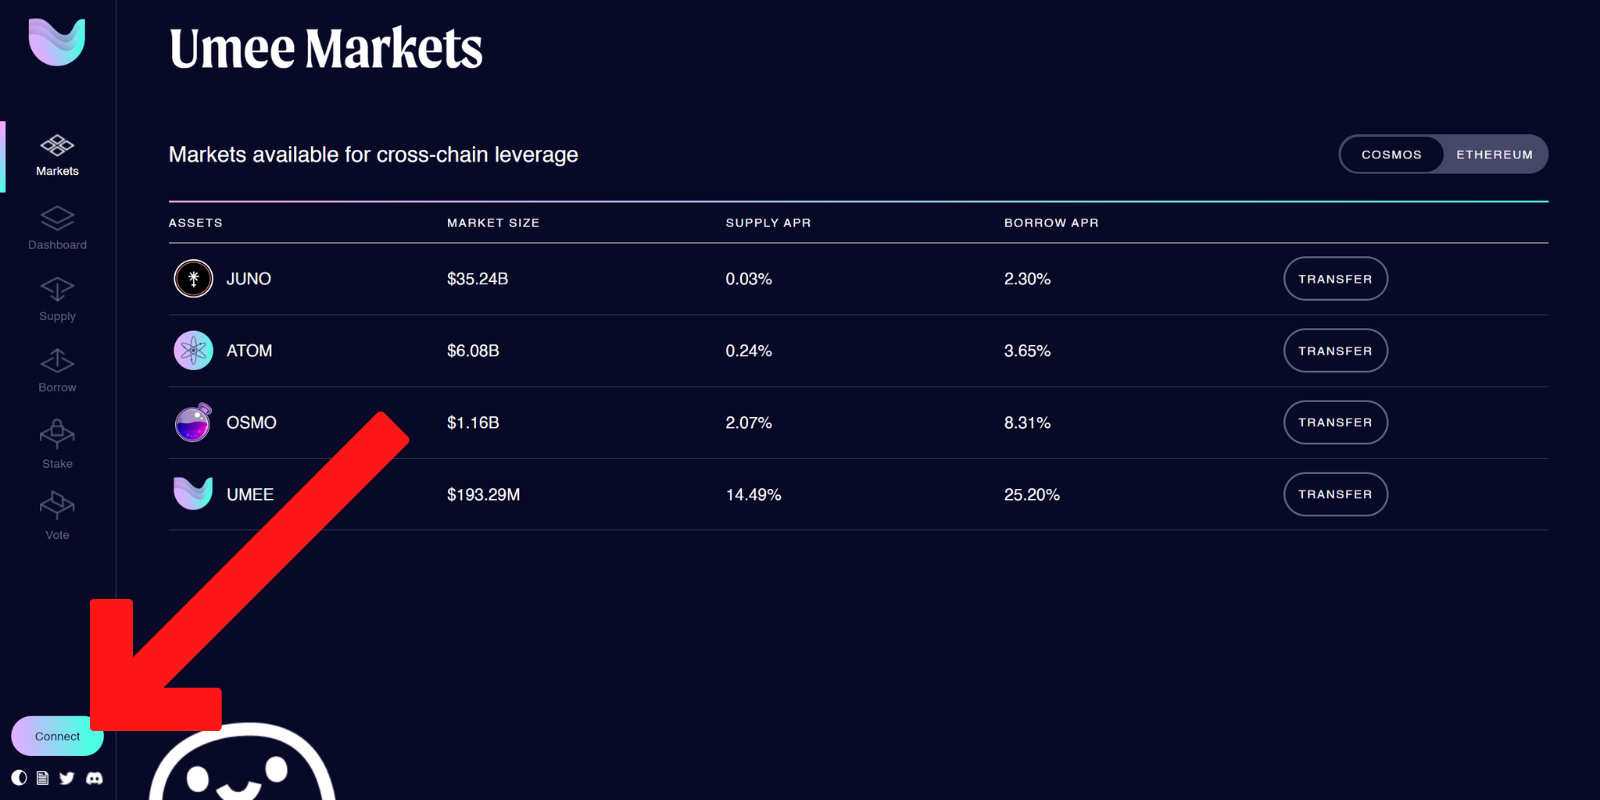Viewport: 1600px width, 800px height.
Task: Click the Umee logo in the sidebar
Action: (57, 42)
